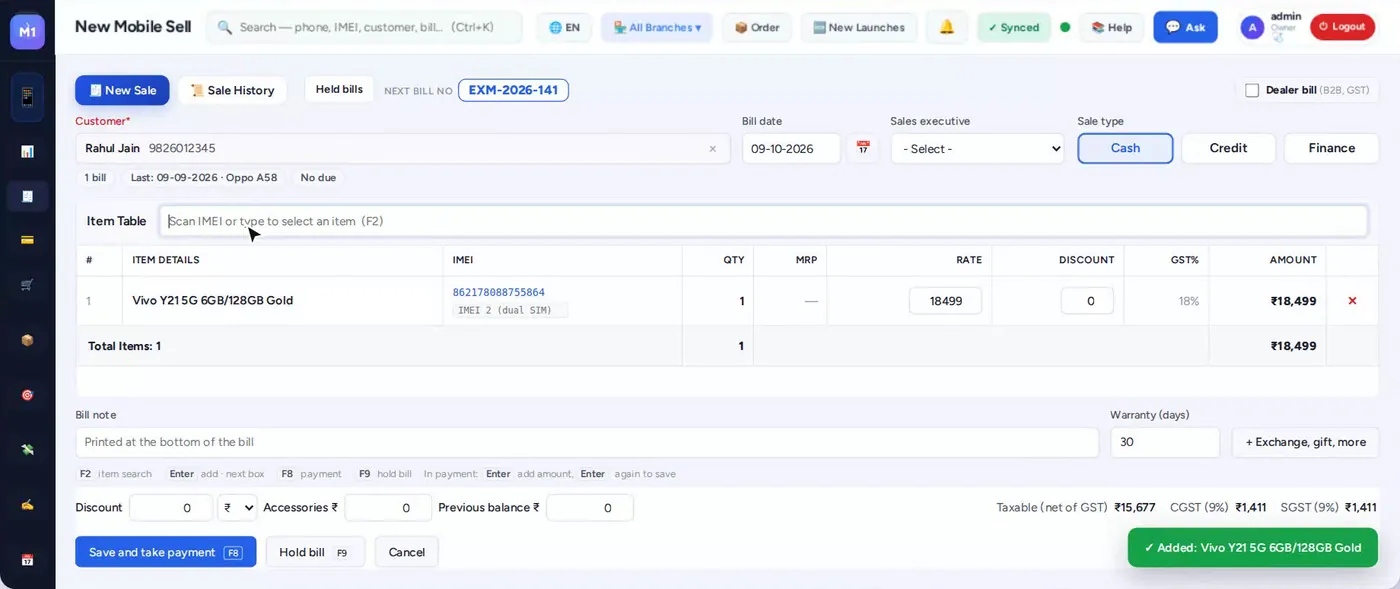Click Save and take payment button
The image size is (1400, 589).
tap(165, 552)
